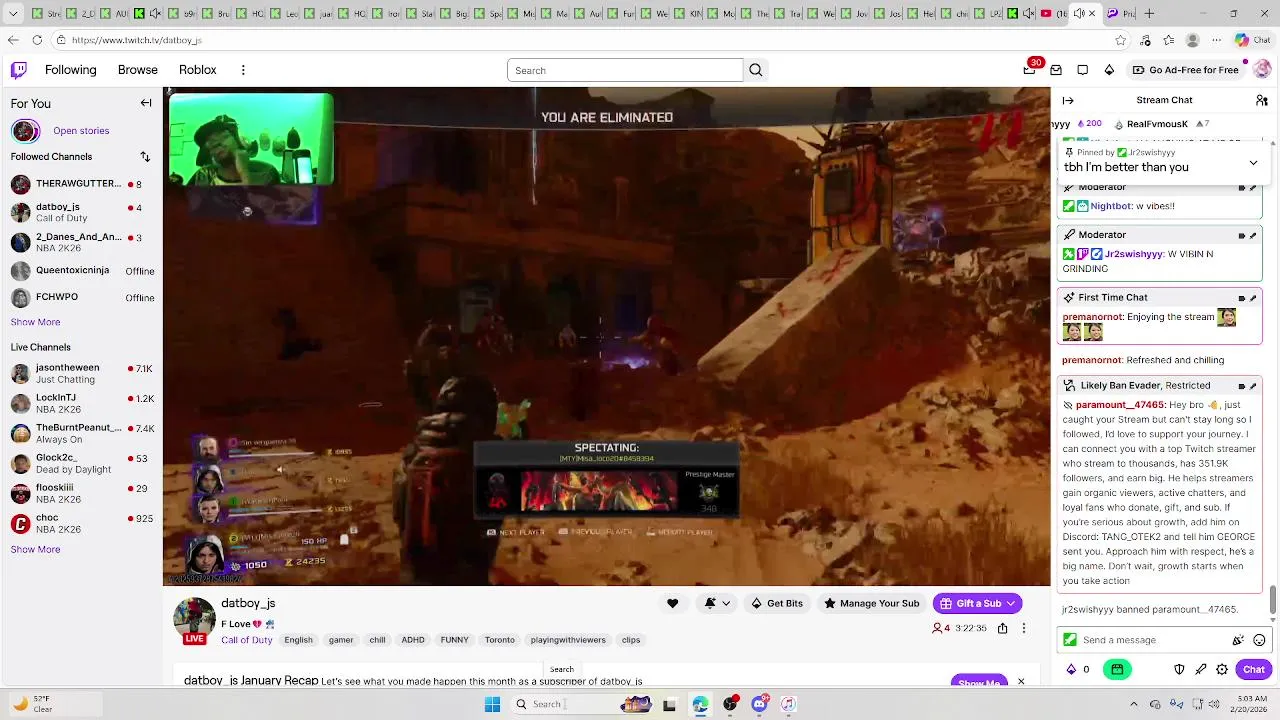The width and height of the screenshot is (1280, 720).
Task: Open the Get Bits diamond icon in top nav
Action: pos(1109,70)
